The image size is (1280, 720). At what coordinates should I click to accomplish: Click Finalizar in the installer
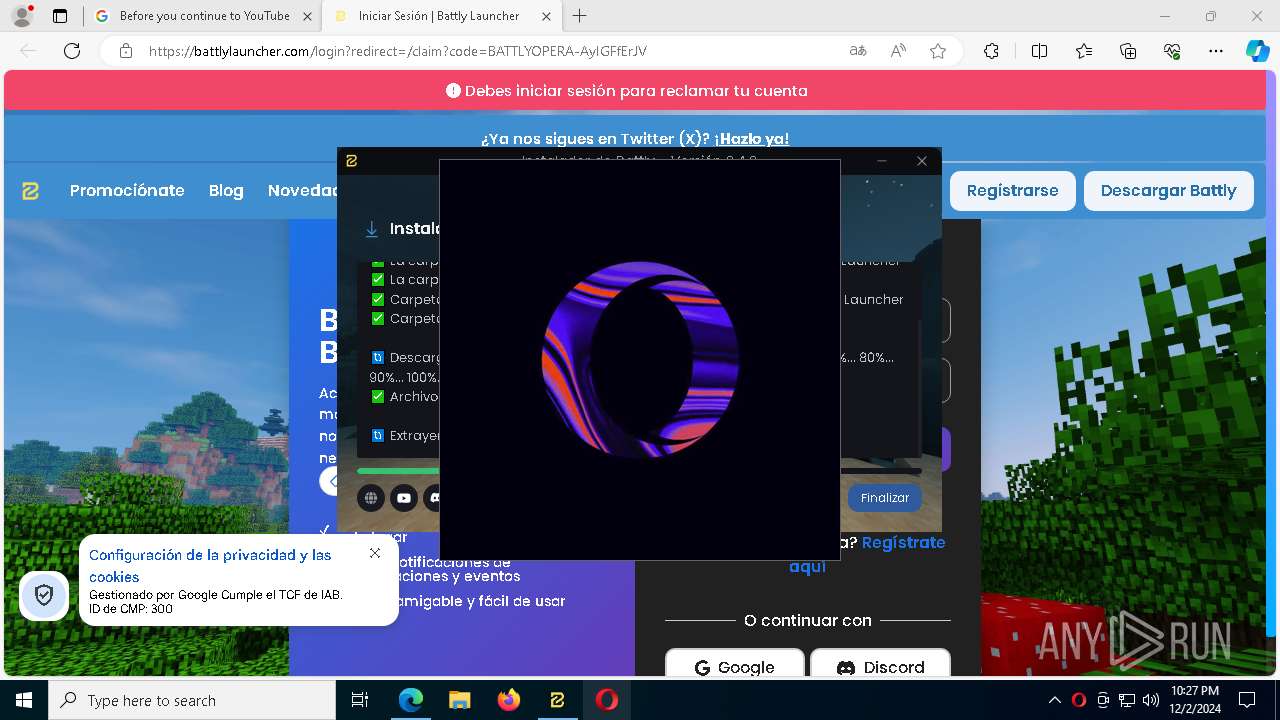pos(885,498)
